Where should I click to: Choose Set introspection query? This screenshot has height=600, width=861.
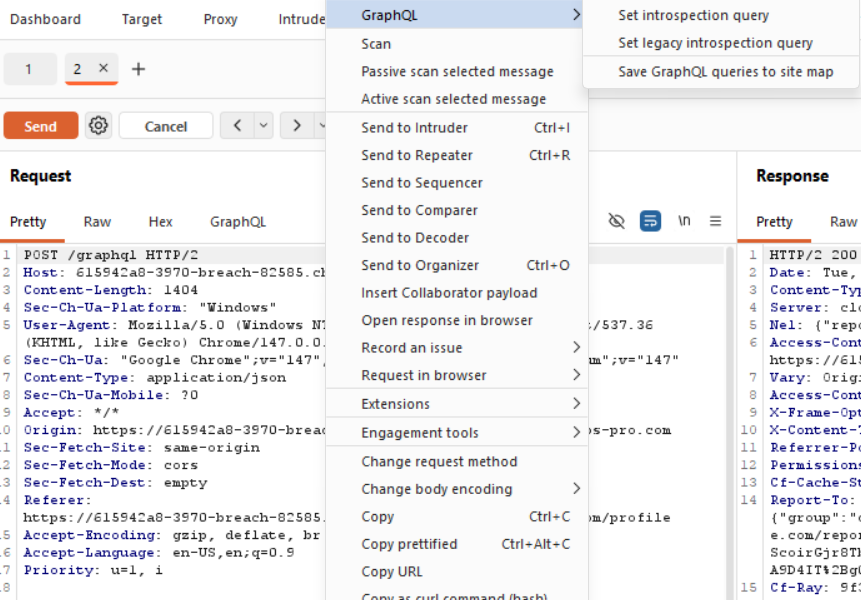[721, 15]
